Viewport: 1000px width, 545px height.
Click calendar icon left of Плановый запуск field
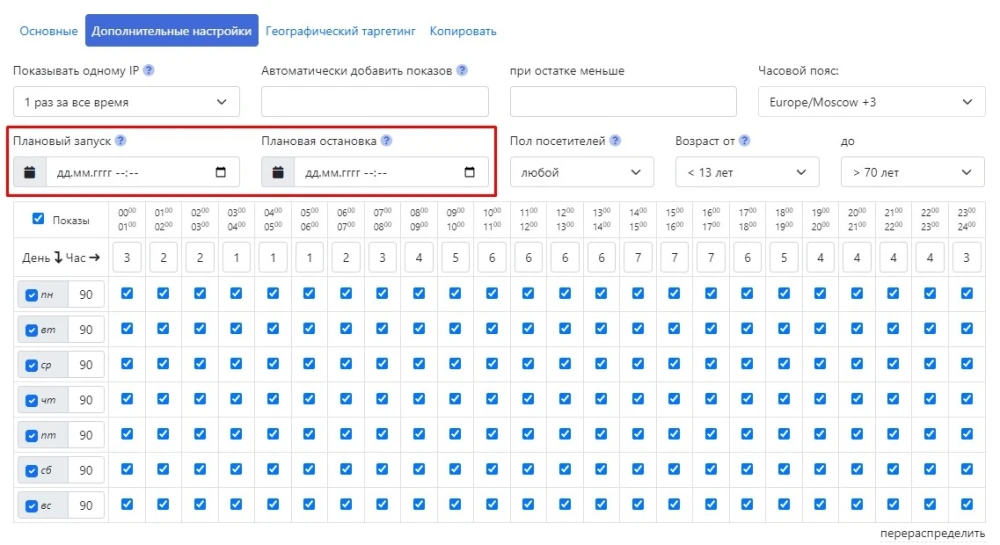click(30, 173)
